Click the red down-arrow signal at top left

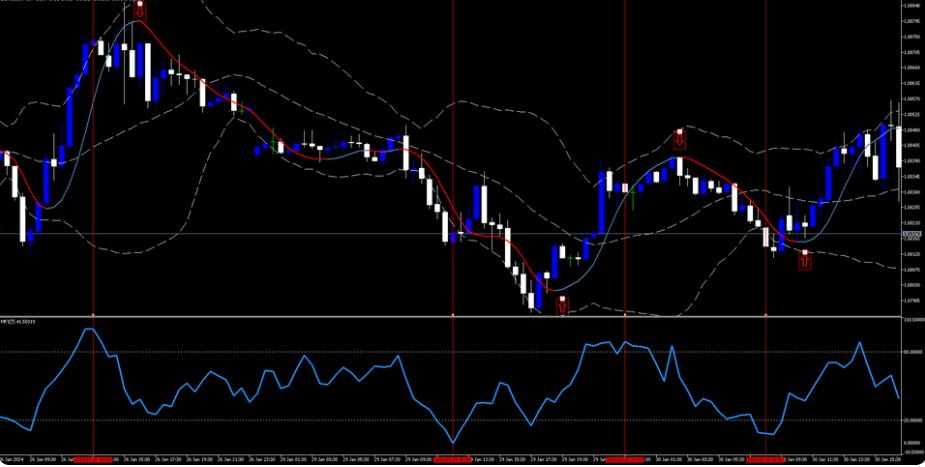[x=139, y=9]
